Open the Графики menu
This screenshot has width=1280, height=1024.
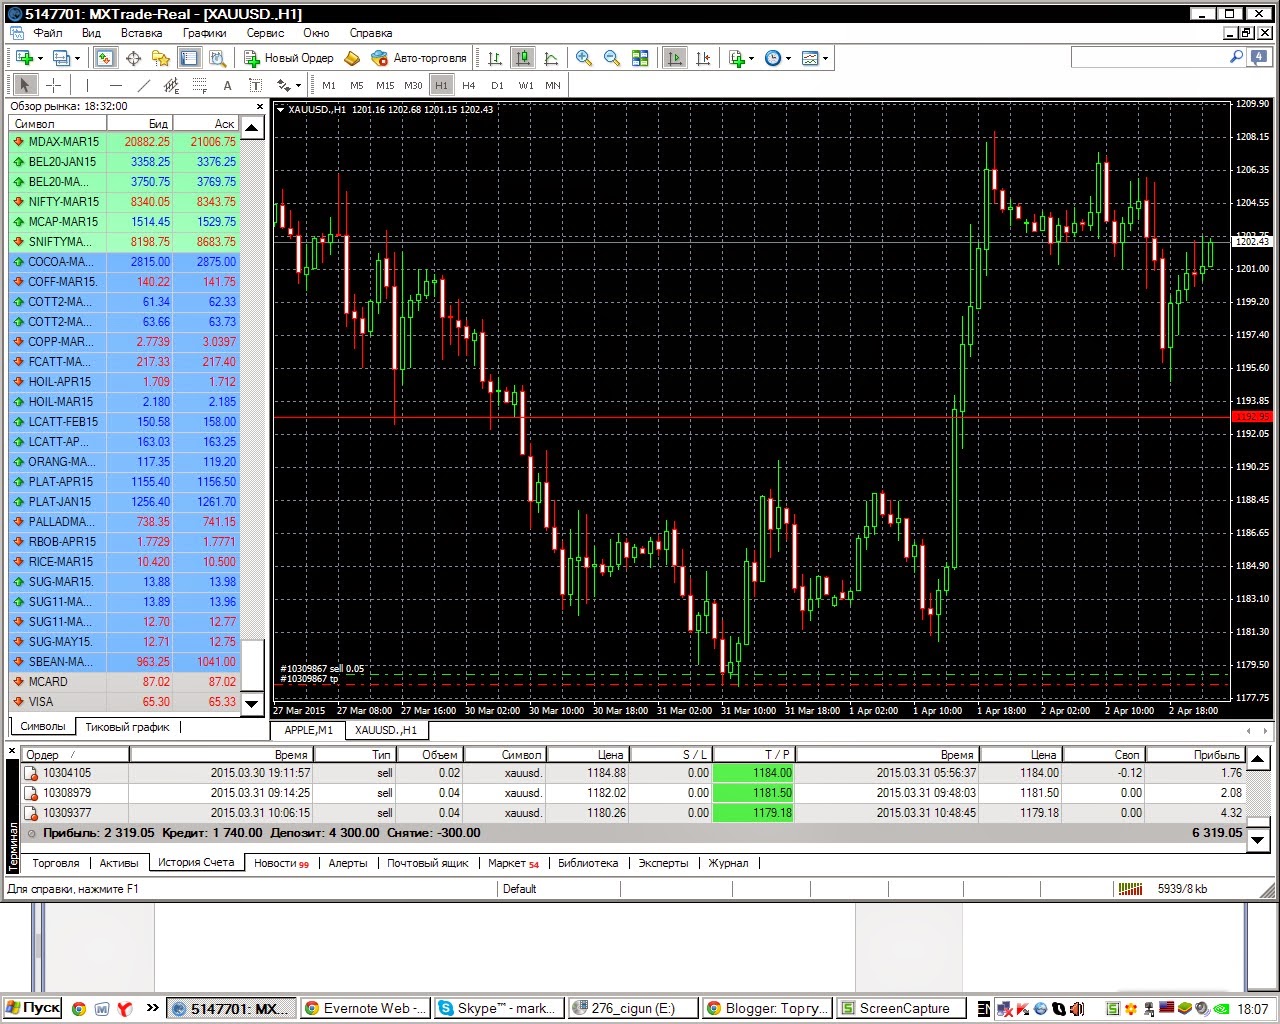point(204,33)
